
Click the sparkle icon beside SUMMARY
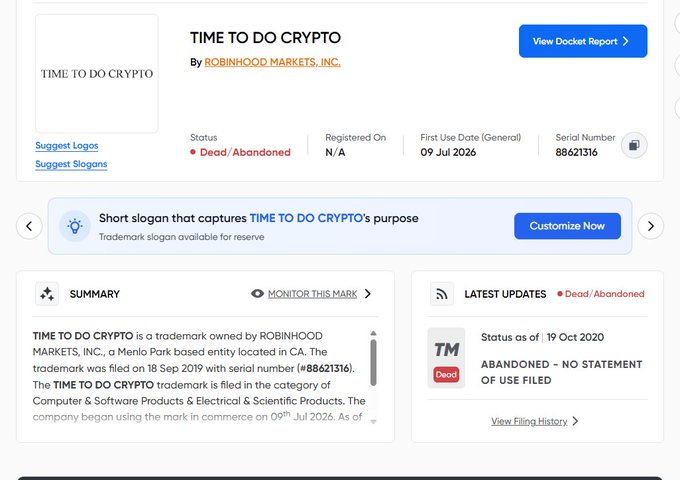pyautogui.click(x=47, y=294)
